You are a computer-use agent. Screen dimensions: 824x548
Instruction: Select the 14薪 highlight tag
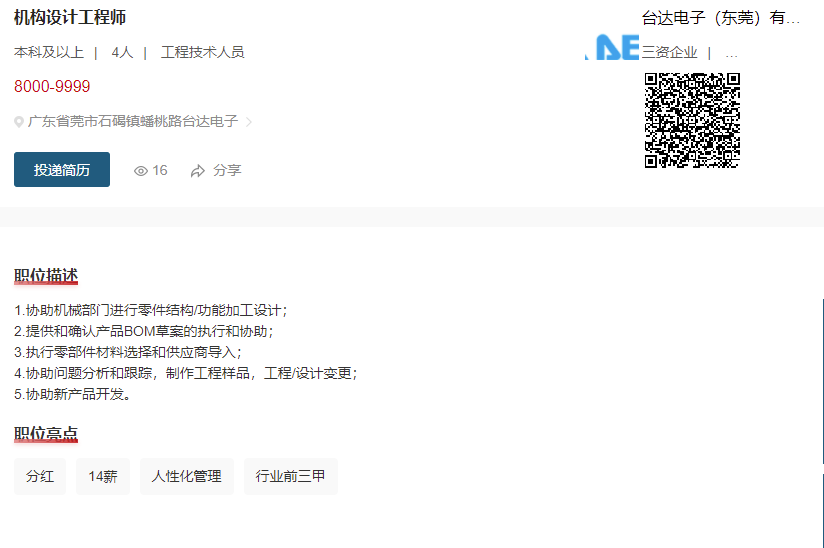point(103,477)
